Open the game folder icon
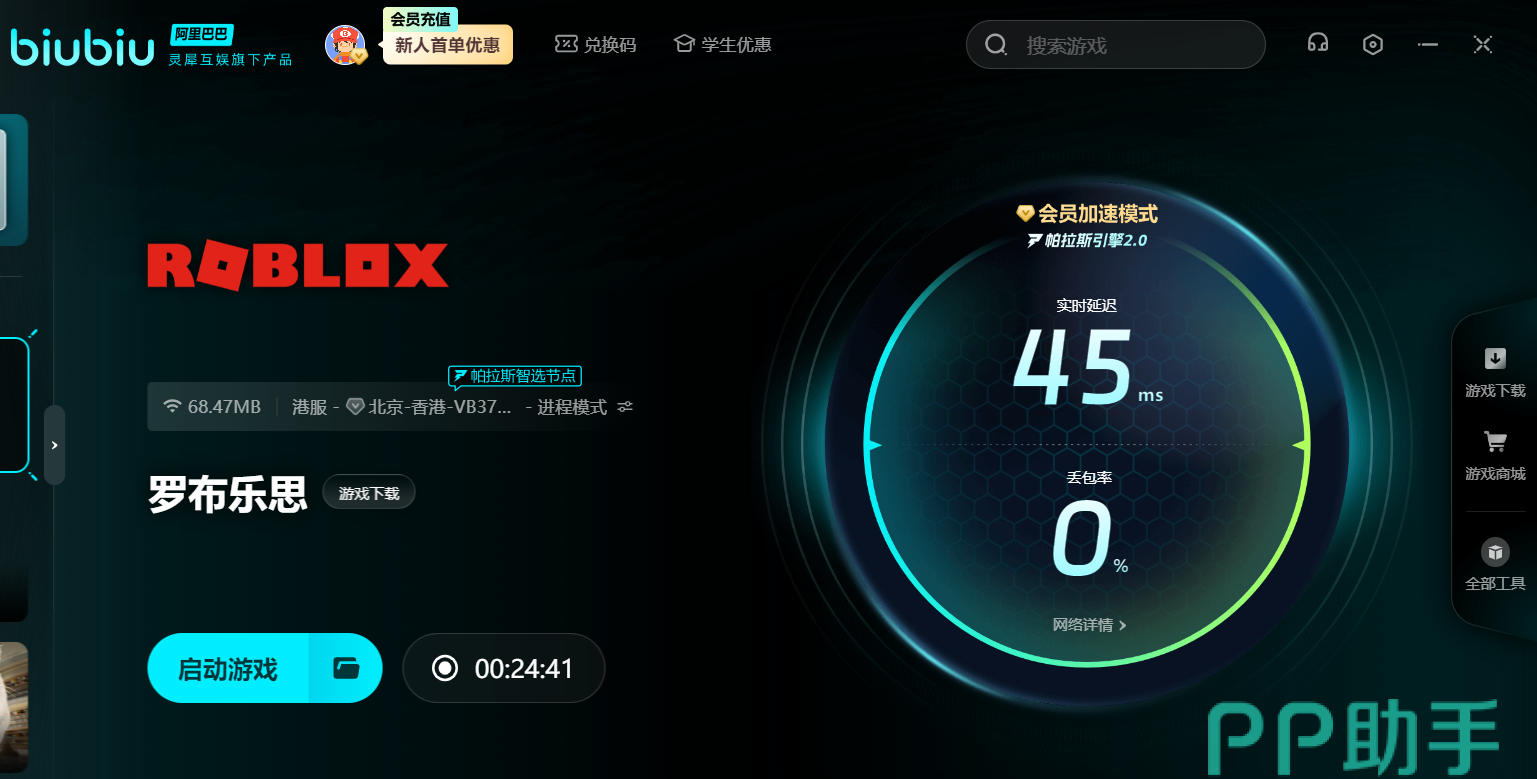The height and width of the screenshot is (779, 1537). (x=346, y=668)
